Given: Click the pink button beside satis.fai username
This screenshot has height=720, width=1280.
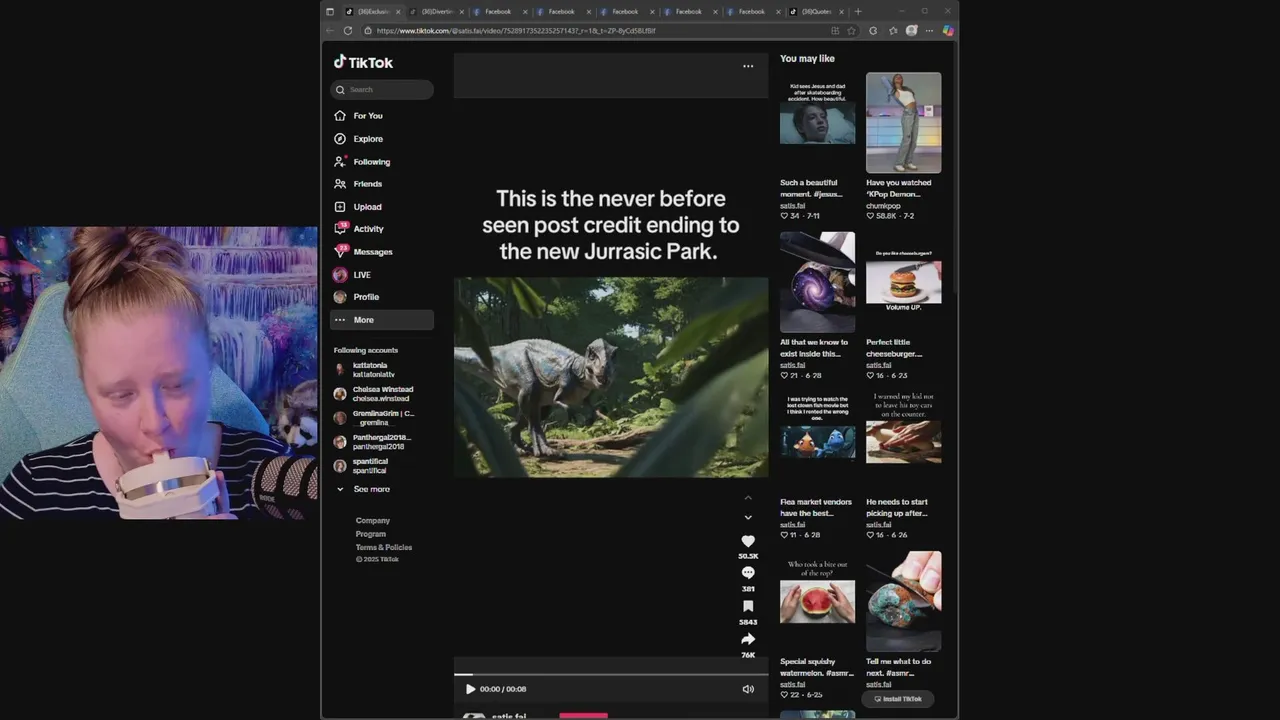Looking at the screenshot, I should 583,715.
